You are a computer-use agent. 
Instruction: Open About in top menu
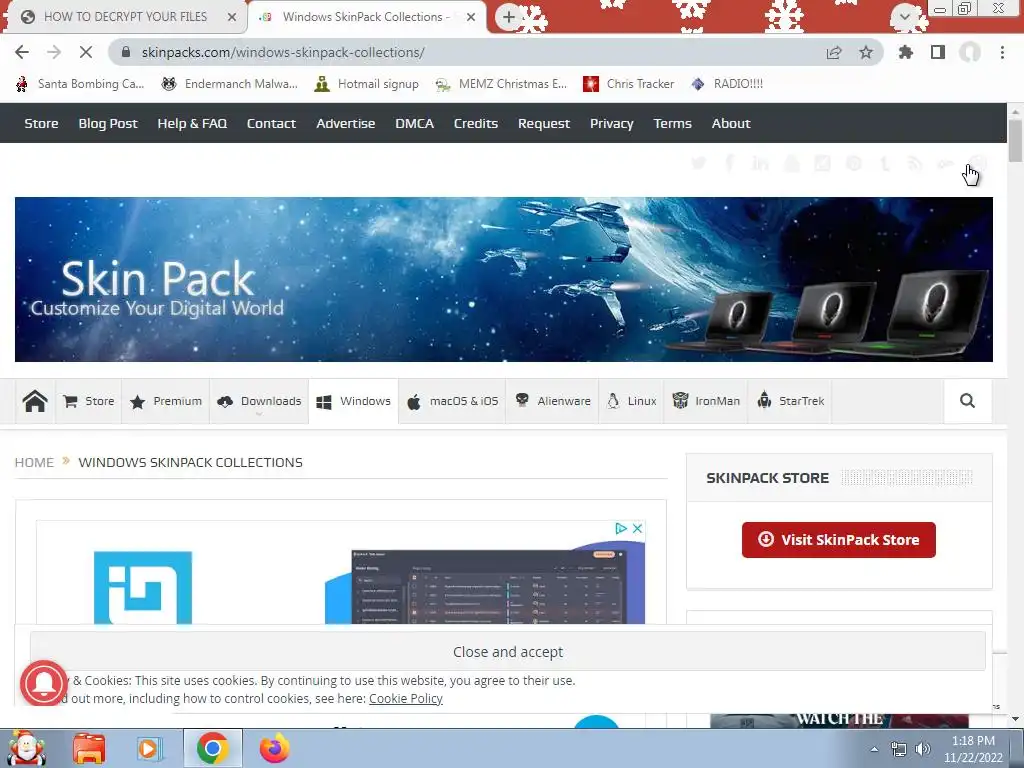click(x=731, y=123)
